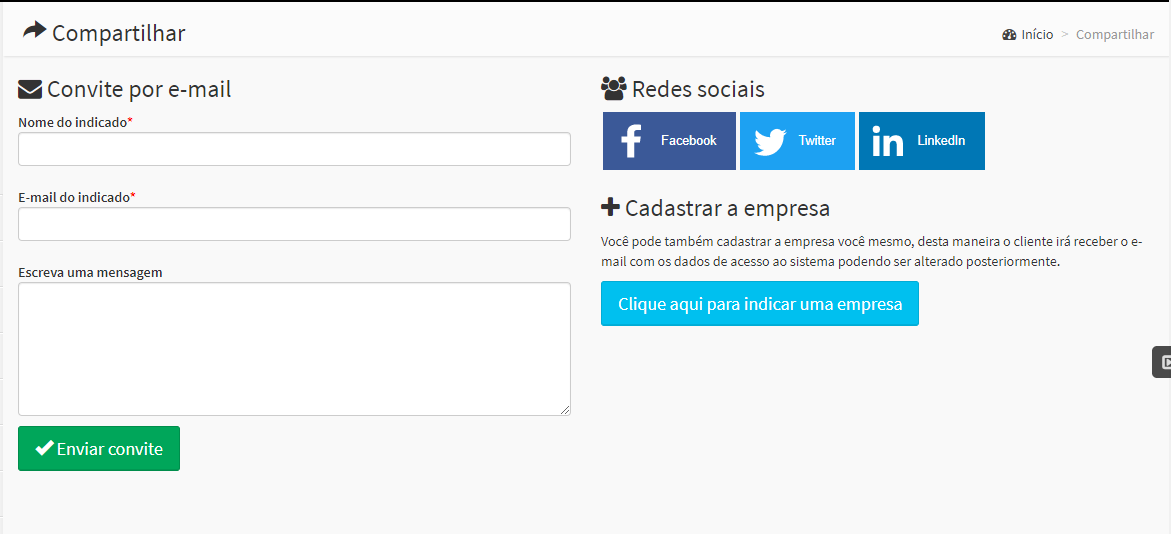The image size is (1171, 534).
Task: Click the message textarea resize handle
Action: point(565,410)
